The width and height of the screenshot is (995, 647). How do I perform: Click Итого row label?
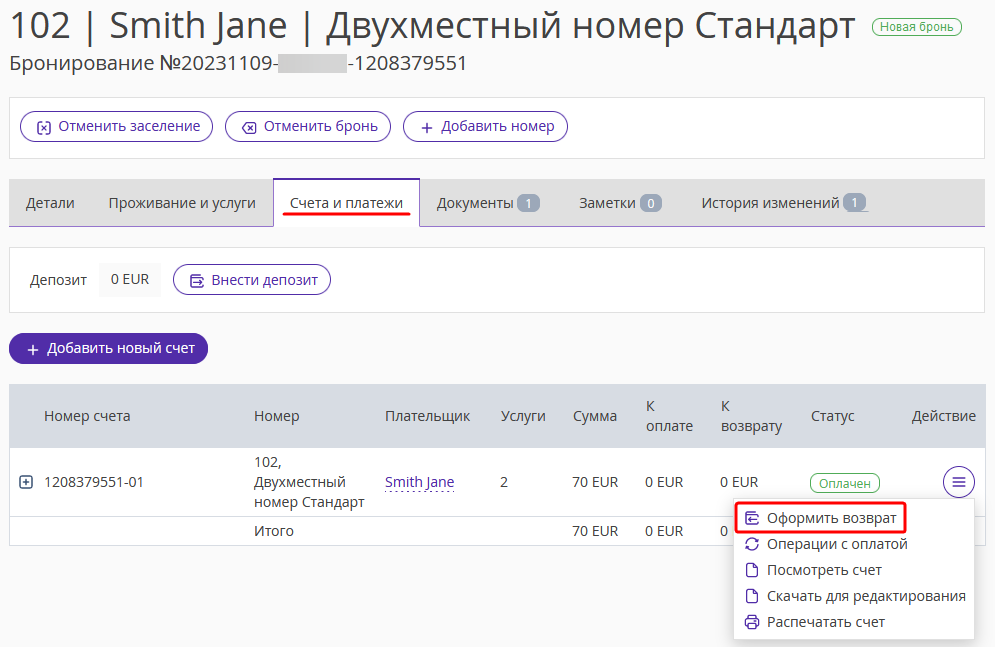[273, 531]
